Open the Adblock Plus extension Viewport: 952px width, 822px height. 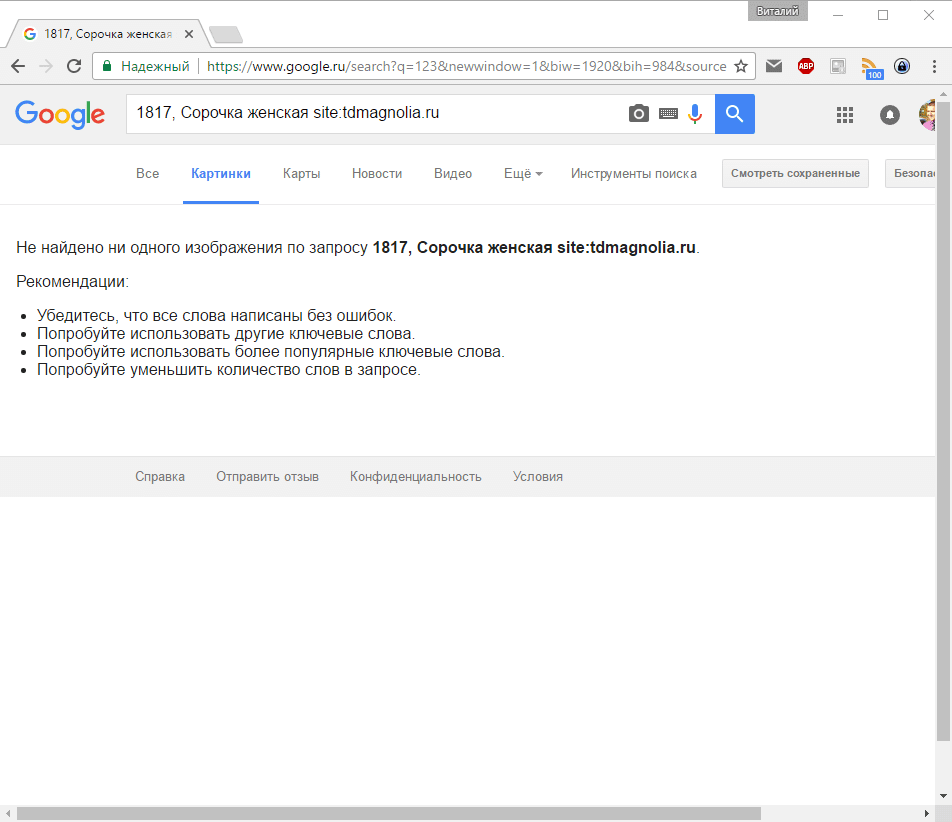[806, 66]
